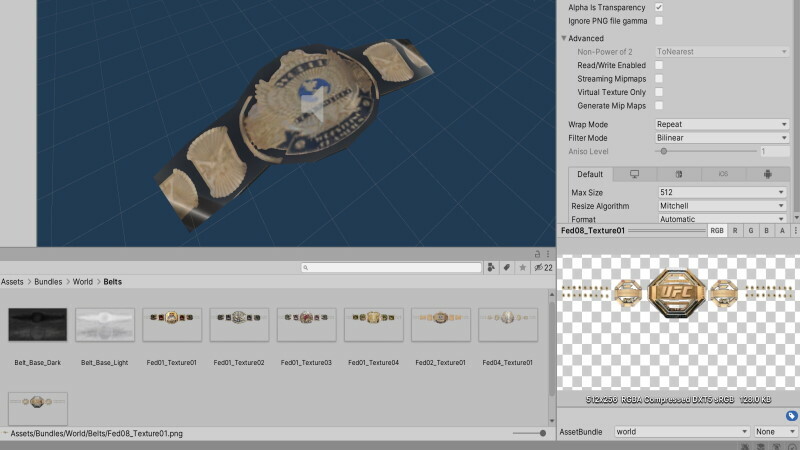The image size is (800, 450).
Task: Enable Ignore PNG file gamma
Action: [659, 20]
